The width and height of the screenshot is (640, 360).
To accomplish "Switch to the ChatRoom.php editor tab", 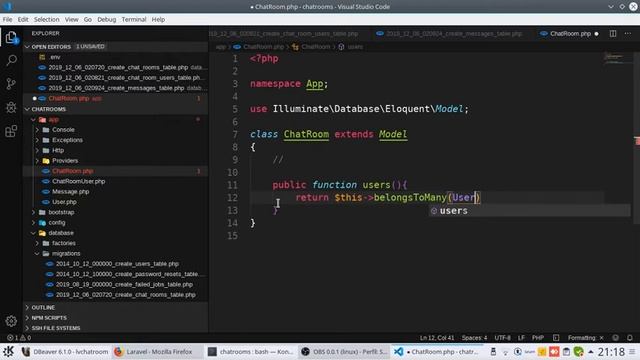I will (x=569, y=33).
